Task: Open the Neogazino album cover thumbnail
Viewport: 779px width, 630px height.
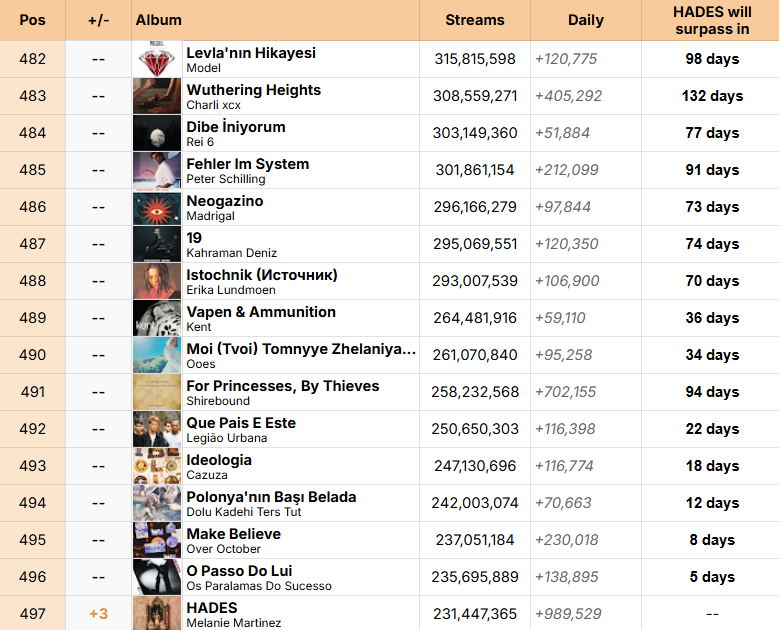Action: pyautogui.click(x=157, y=207)
